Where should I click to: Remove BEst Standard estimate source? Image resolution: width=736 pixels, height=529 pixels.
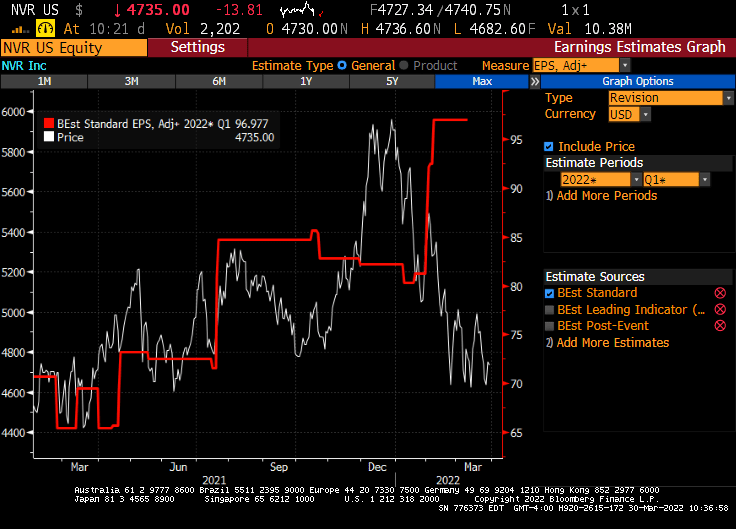click(719, 293)
